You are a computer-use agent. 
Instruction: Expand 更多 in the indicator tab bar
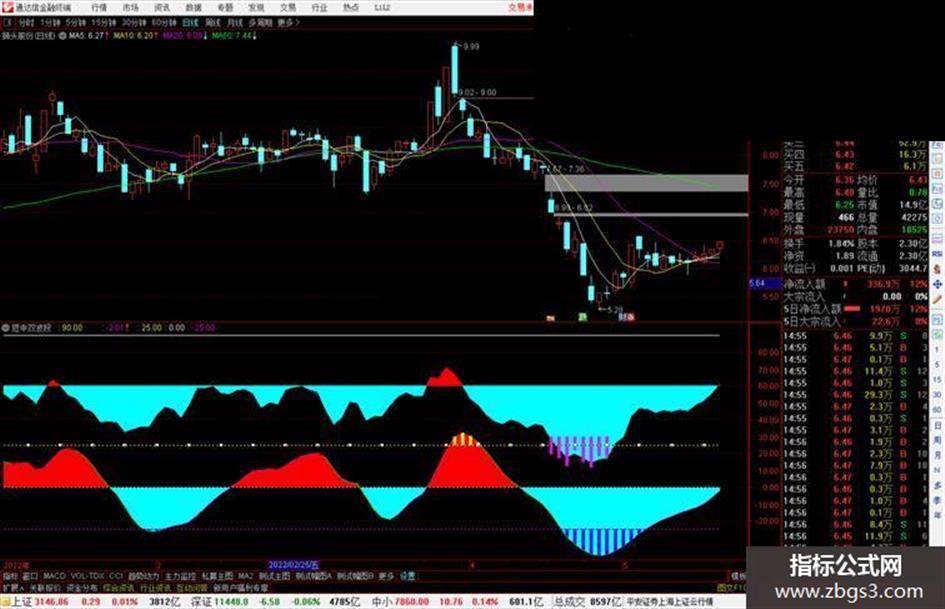386,576
